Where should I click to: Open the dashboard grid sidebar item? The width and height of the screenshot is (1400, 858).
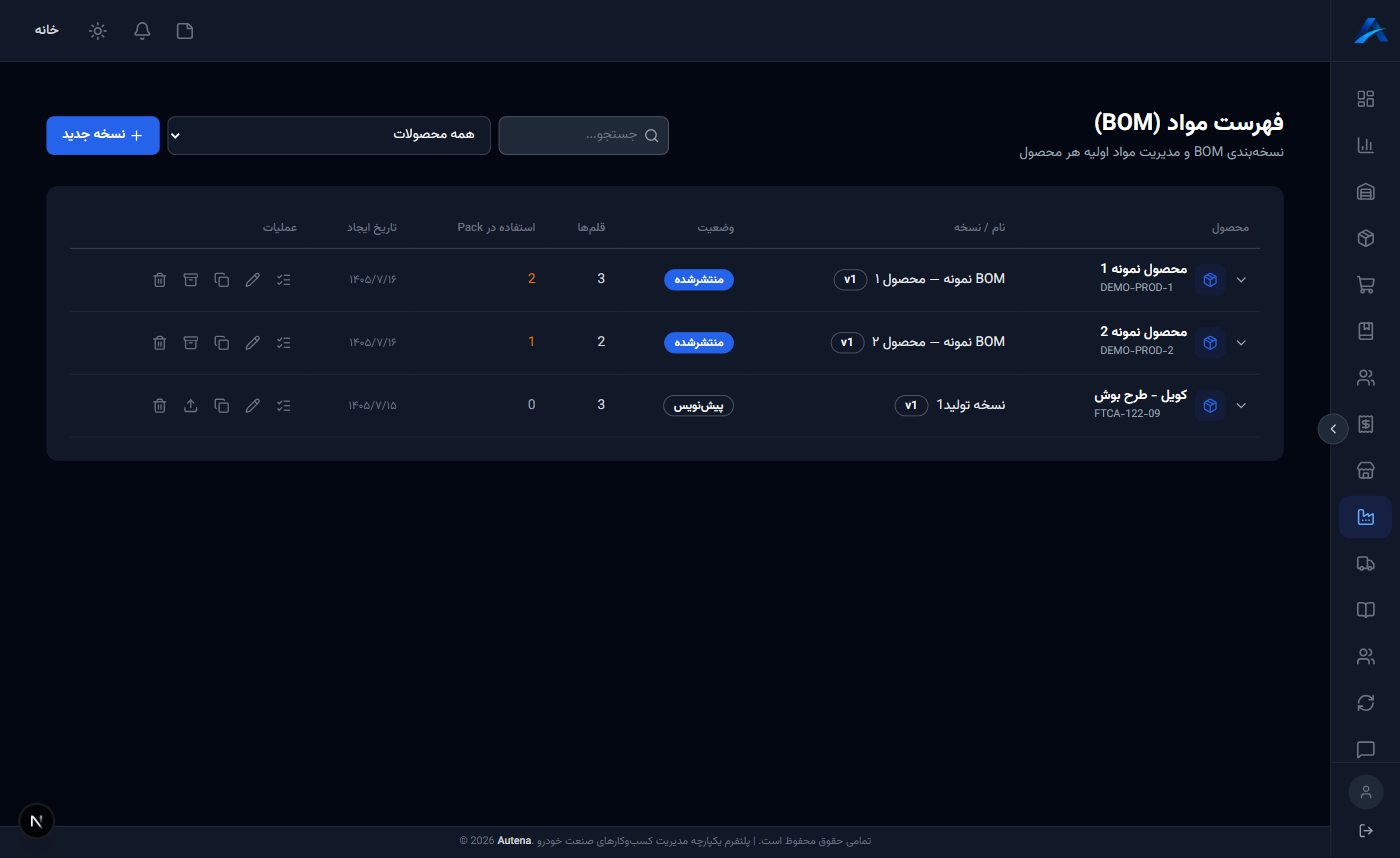[1365, 99]
